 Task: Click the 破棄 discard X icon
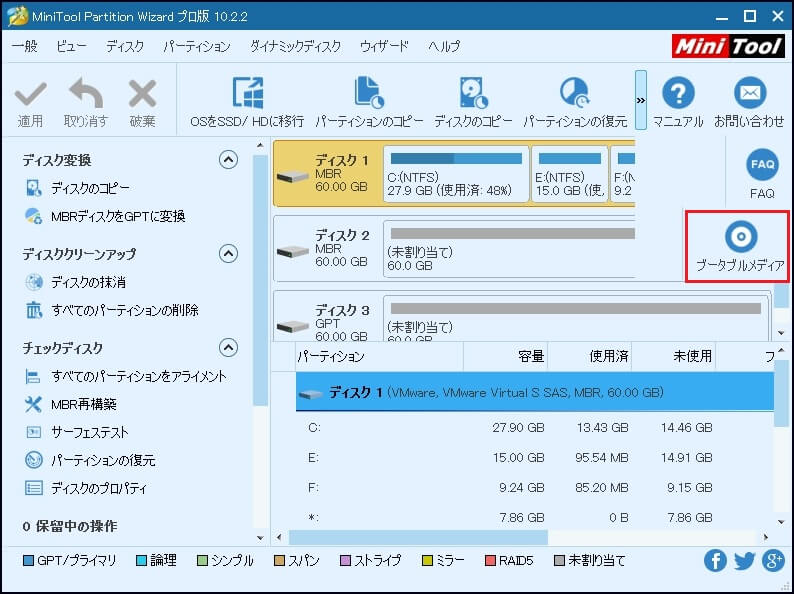[x=142, y=94]
